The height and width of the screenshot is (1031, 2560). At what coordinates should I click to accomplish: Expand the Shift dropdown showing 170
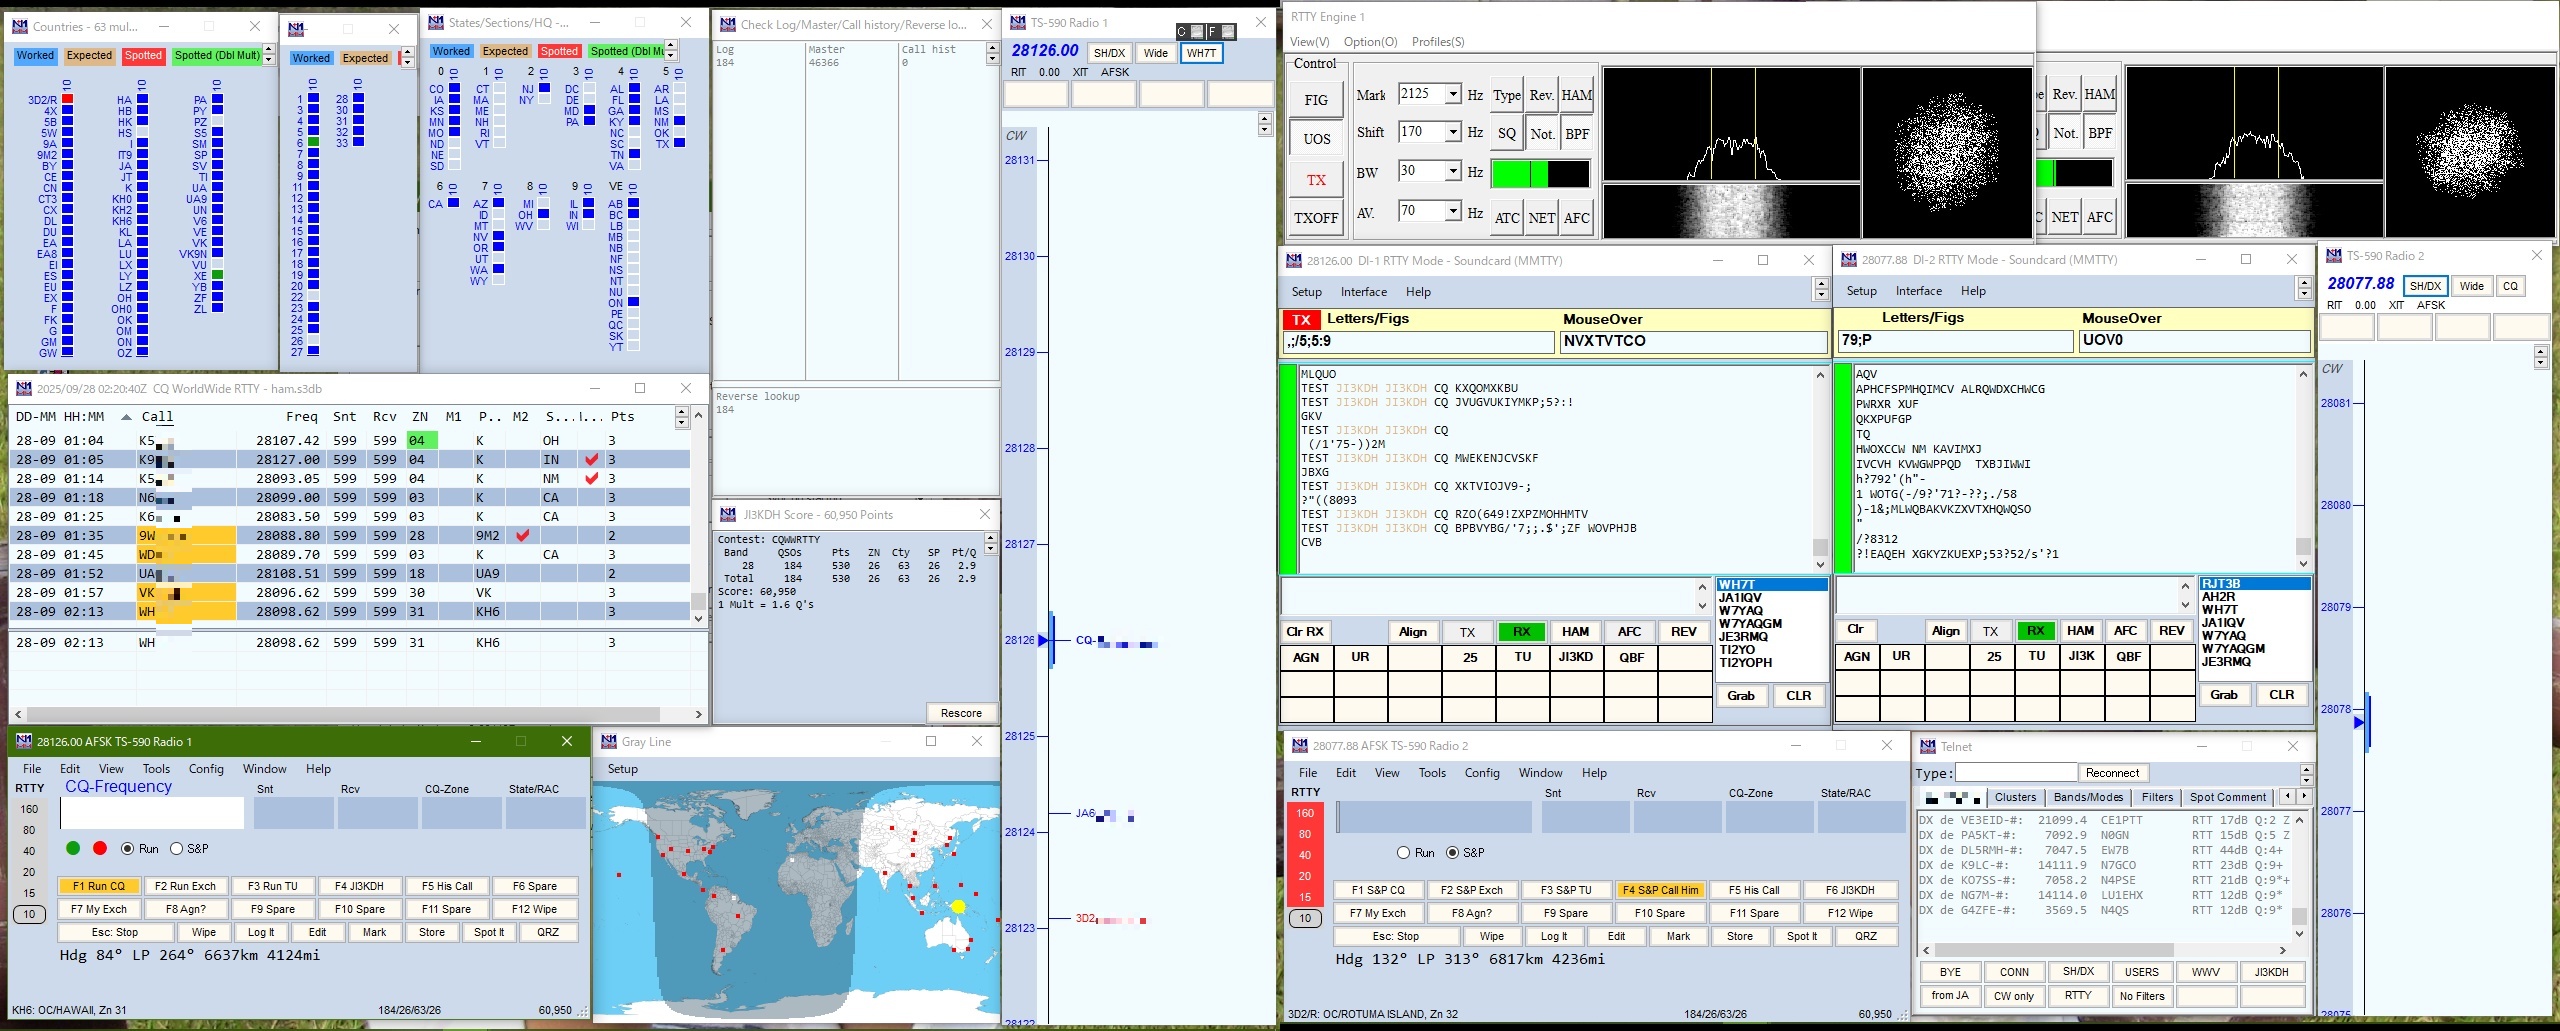click(1452, 132)
